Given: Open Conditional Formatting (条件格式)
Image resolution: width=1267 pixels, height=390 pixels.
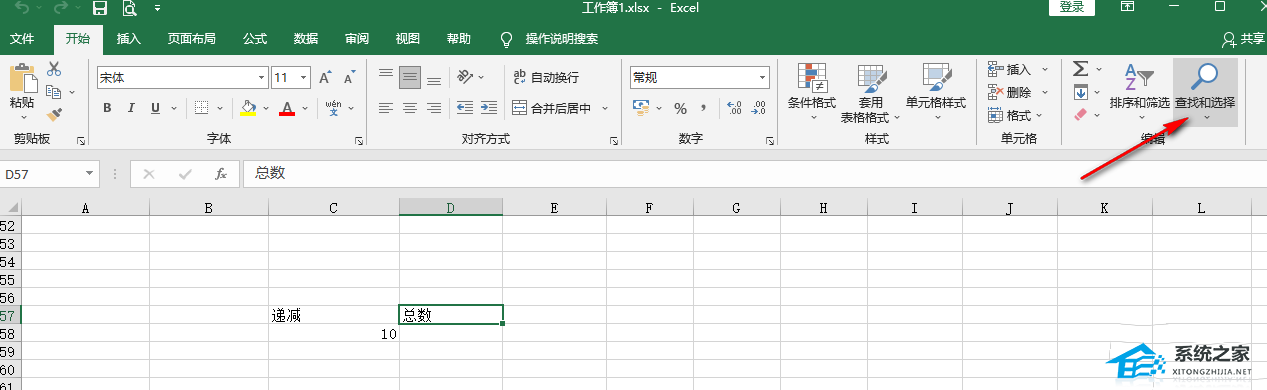Looking at the screenshot, I should tap(812, 92).
